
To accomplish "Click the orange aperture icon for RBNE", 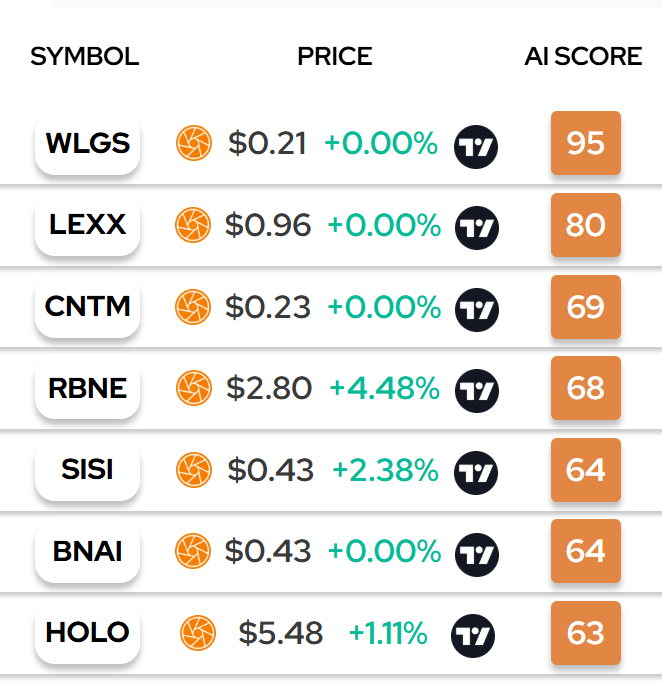I will click(x=194, y=388).
